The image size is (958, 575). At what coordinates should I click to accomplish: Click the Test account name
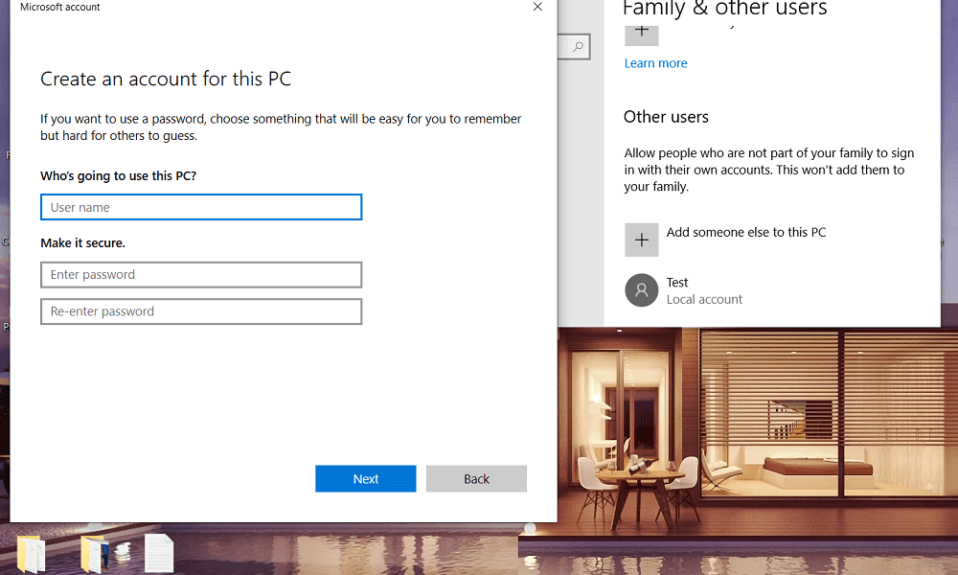tap(677, 282)
